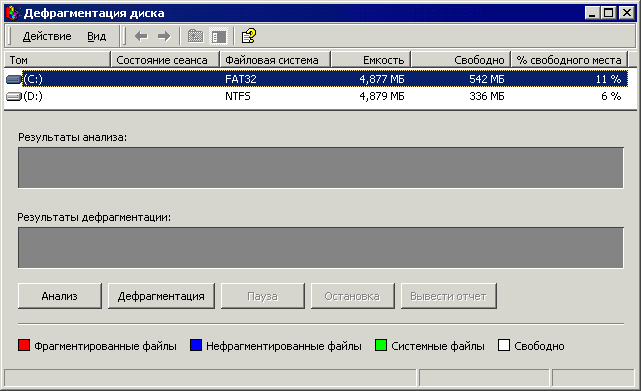Click the 11 % free space value
Screen dimensions: 641x391
coord(608,79)
